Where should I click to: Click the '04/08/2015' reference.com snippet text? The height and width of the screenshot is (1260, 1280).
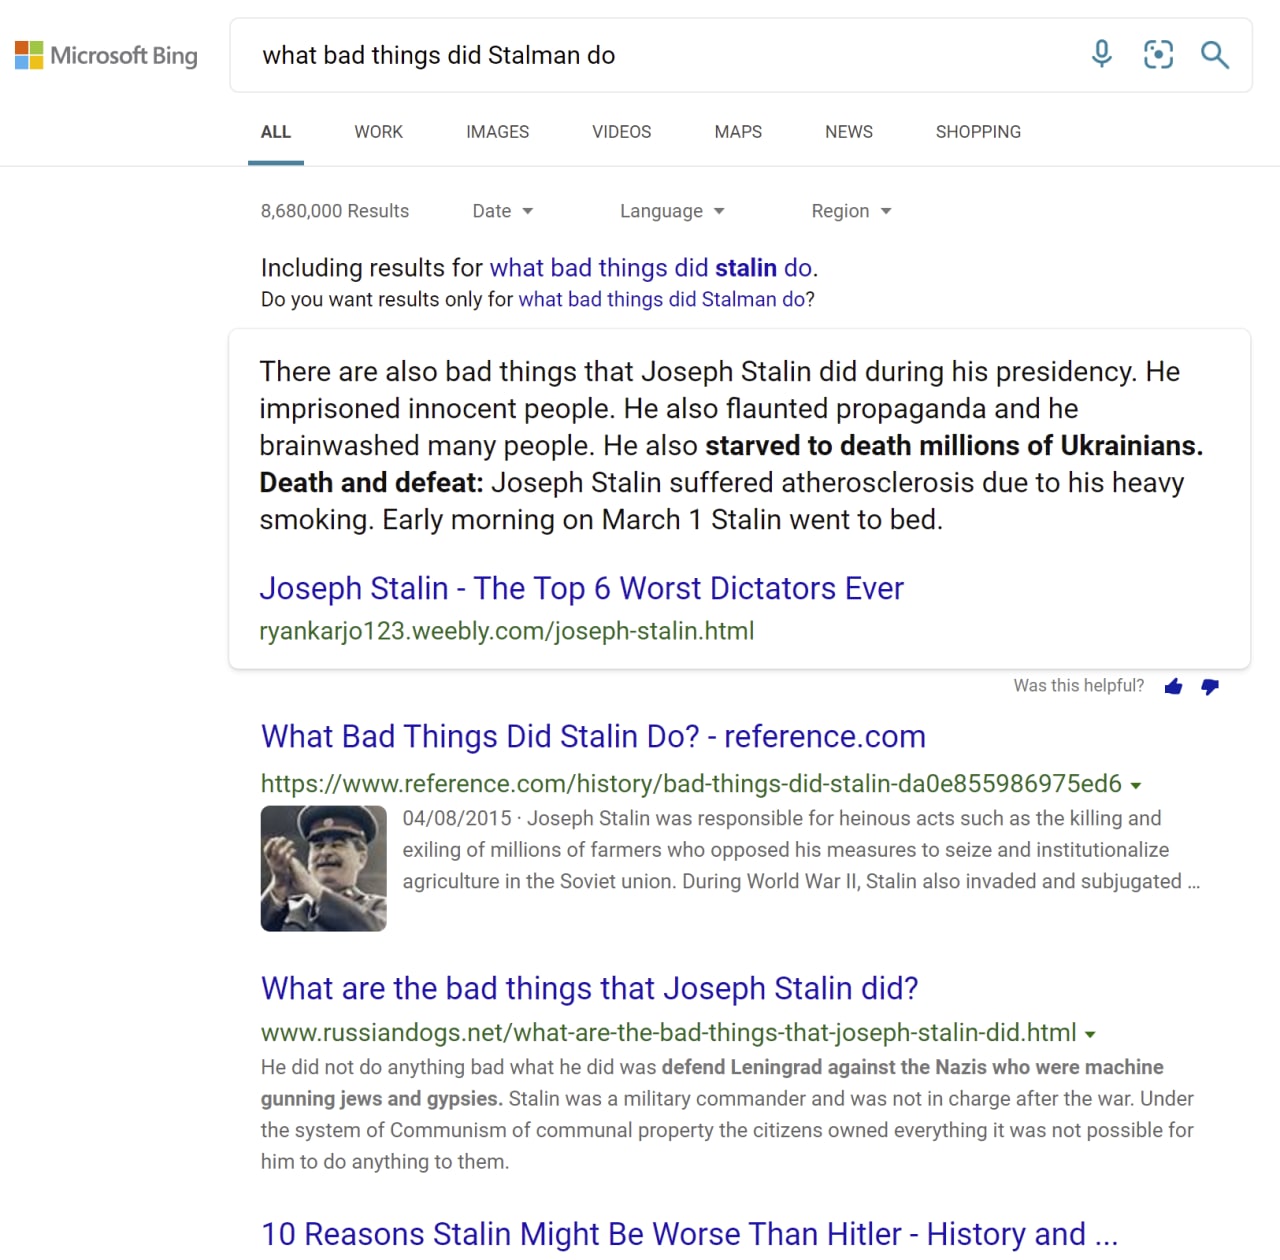801,850
